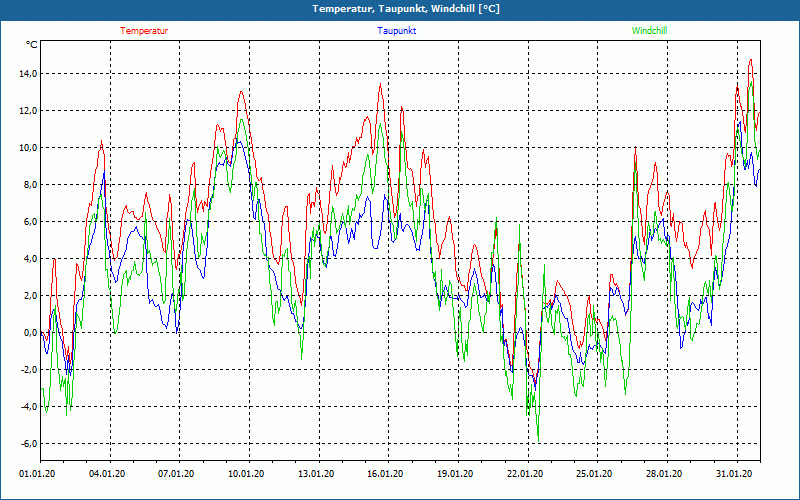Click the -4,0 y-axis value
The height and width of the screenshot is (500, 800).
tap(29, 407)
